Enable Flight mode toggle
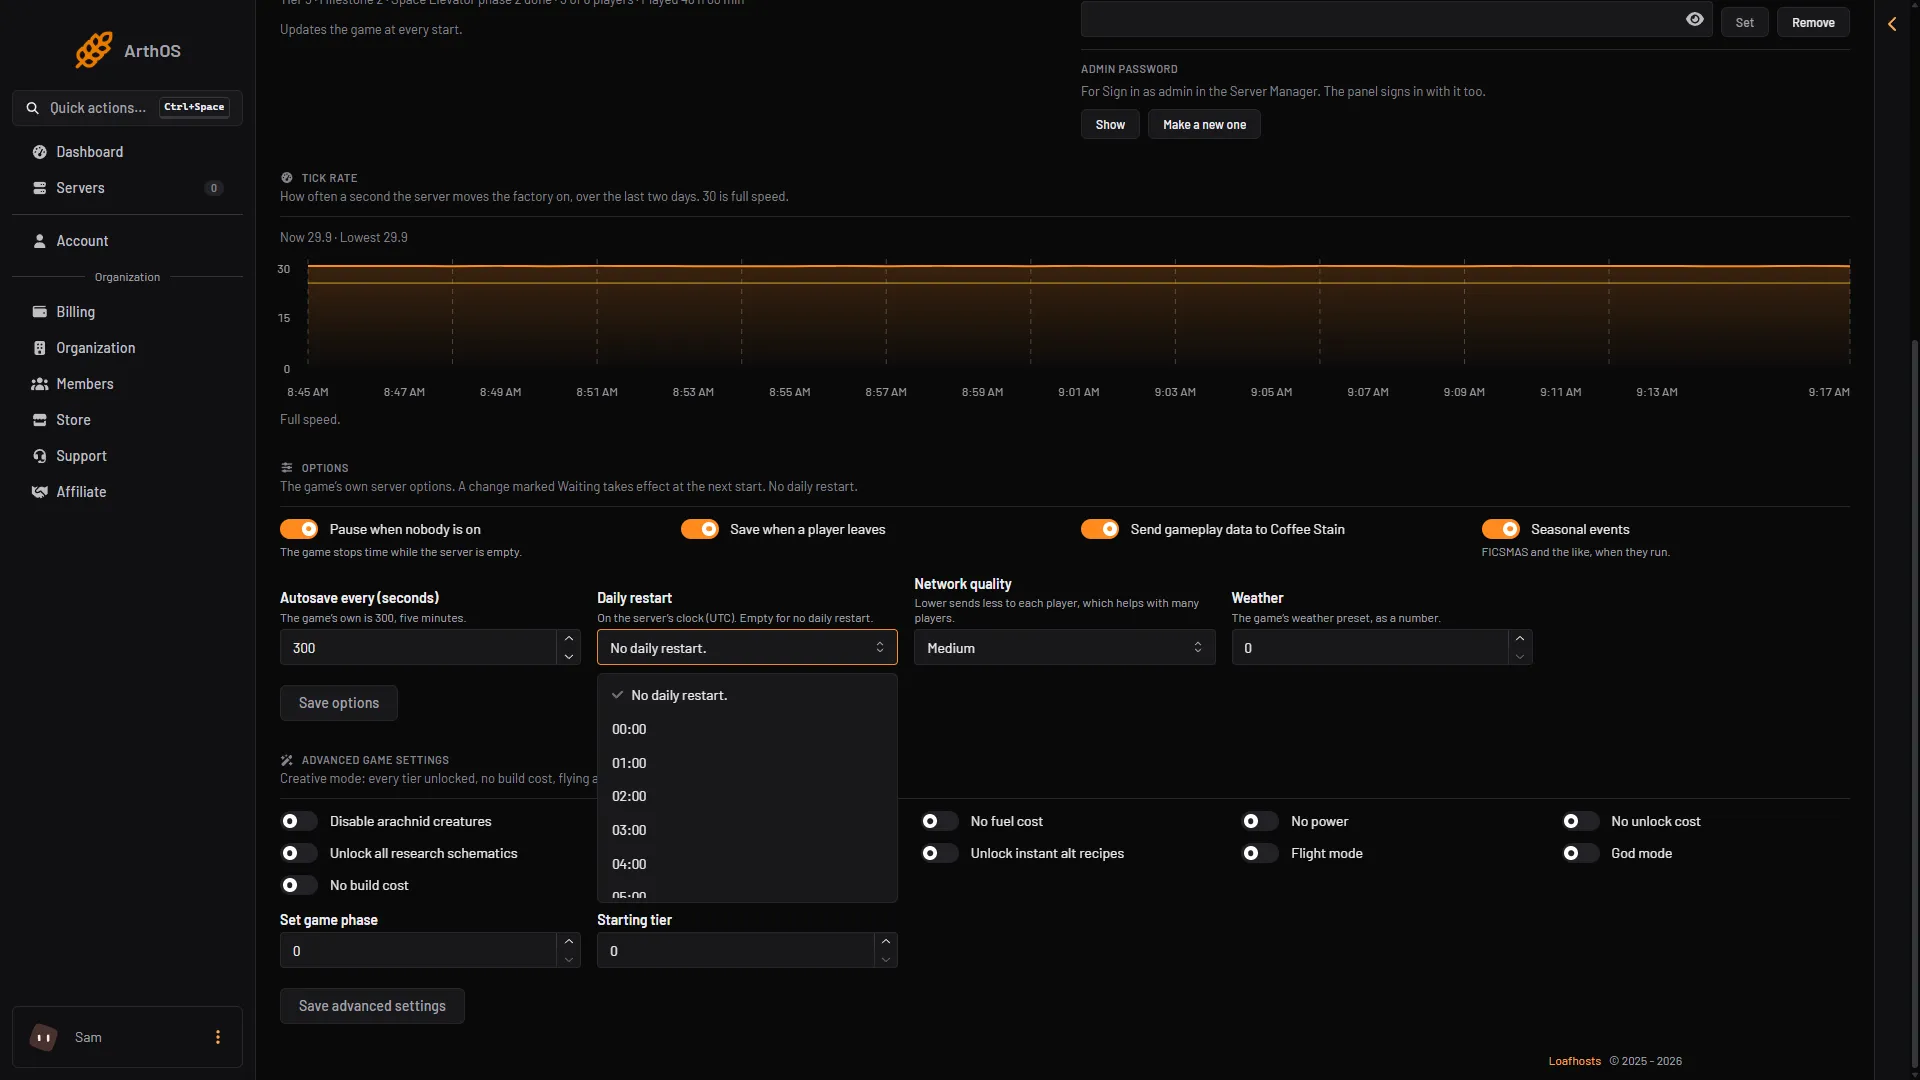 [x=1260, y=853]
